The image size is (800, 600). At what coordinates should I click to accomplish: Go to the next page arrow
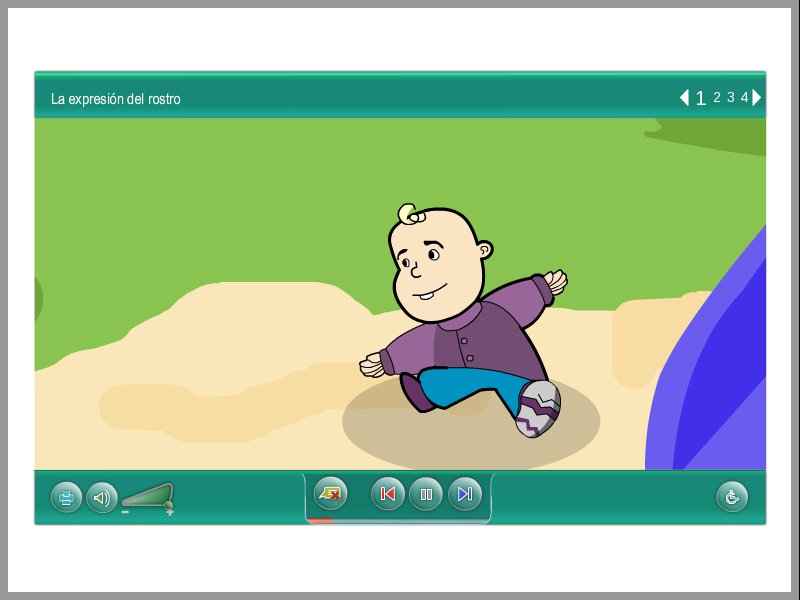[x=757, y=97]
